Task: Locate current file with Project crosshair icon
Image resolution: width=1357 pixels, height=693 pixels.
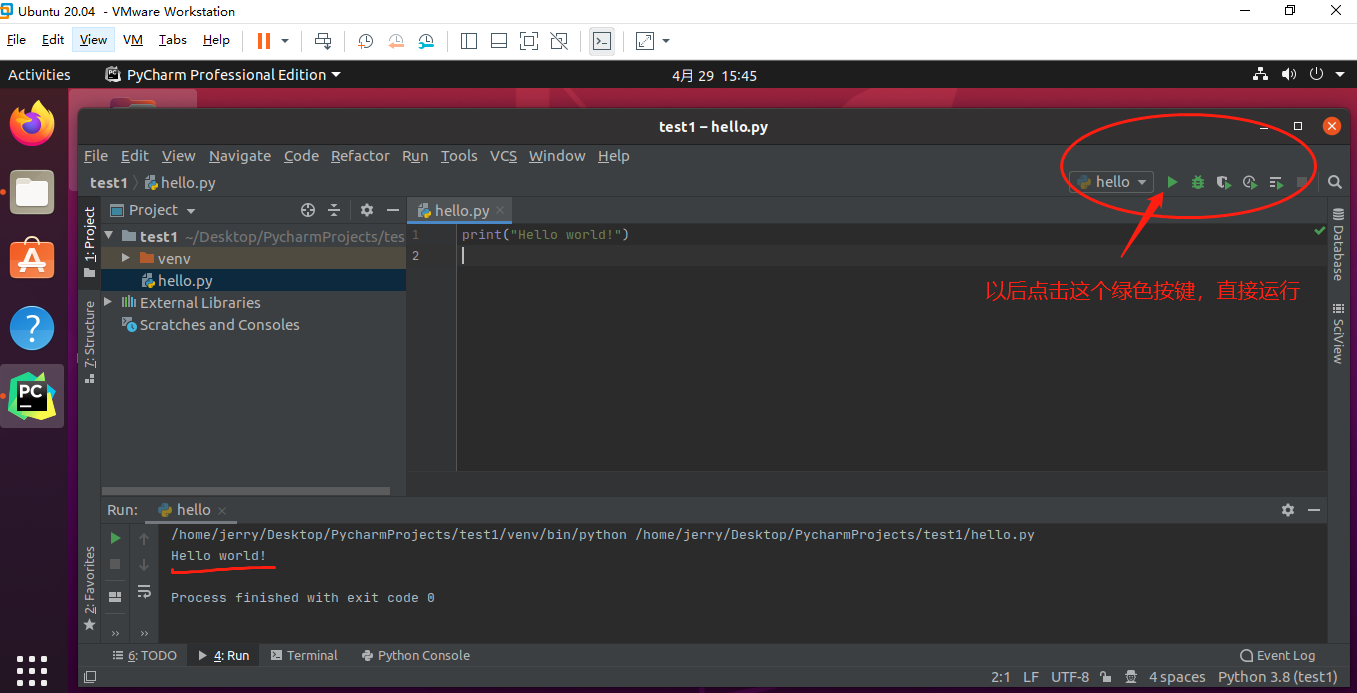Action: [308, 210]
